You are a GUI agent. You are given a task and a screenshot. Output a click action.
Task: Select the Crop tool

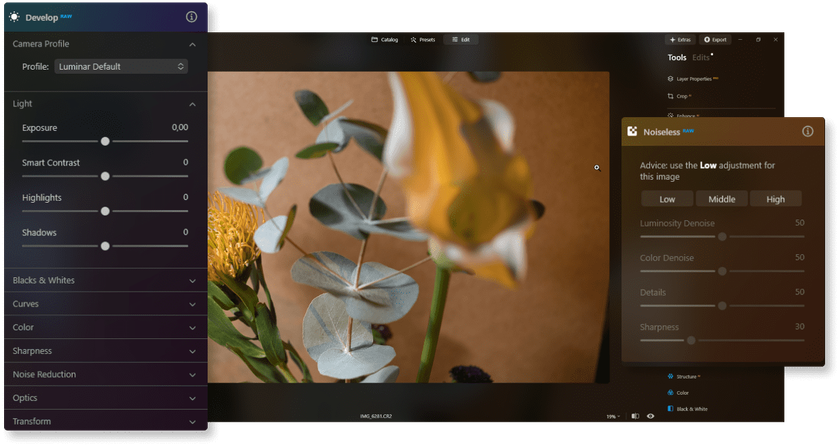[679, 96]
